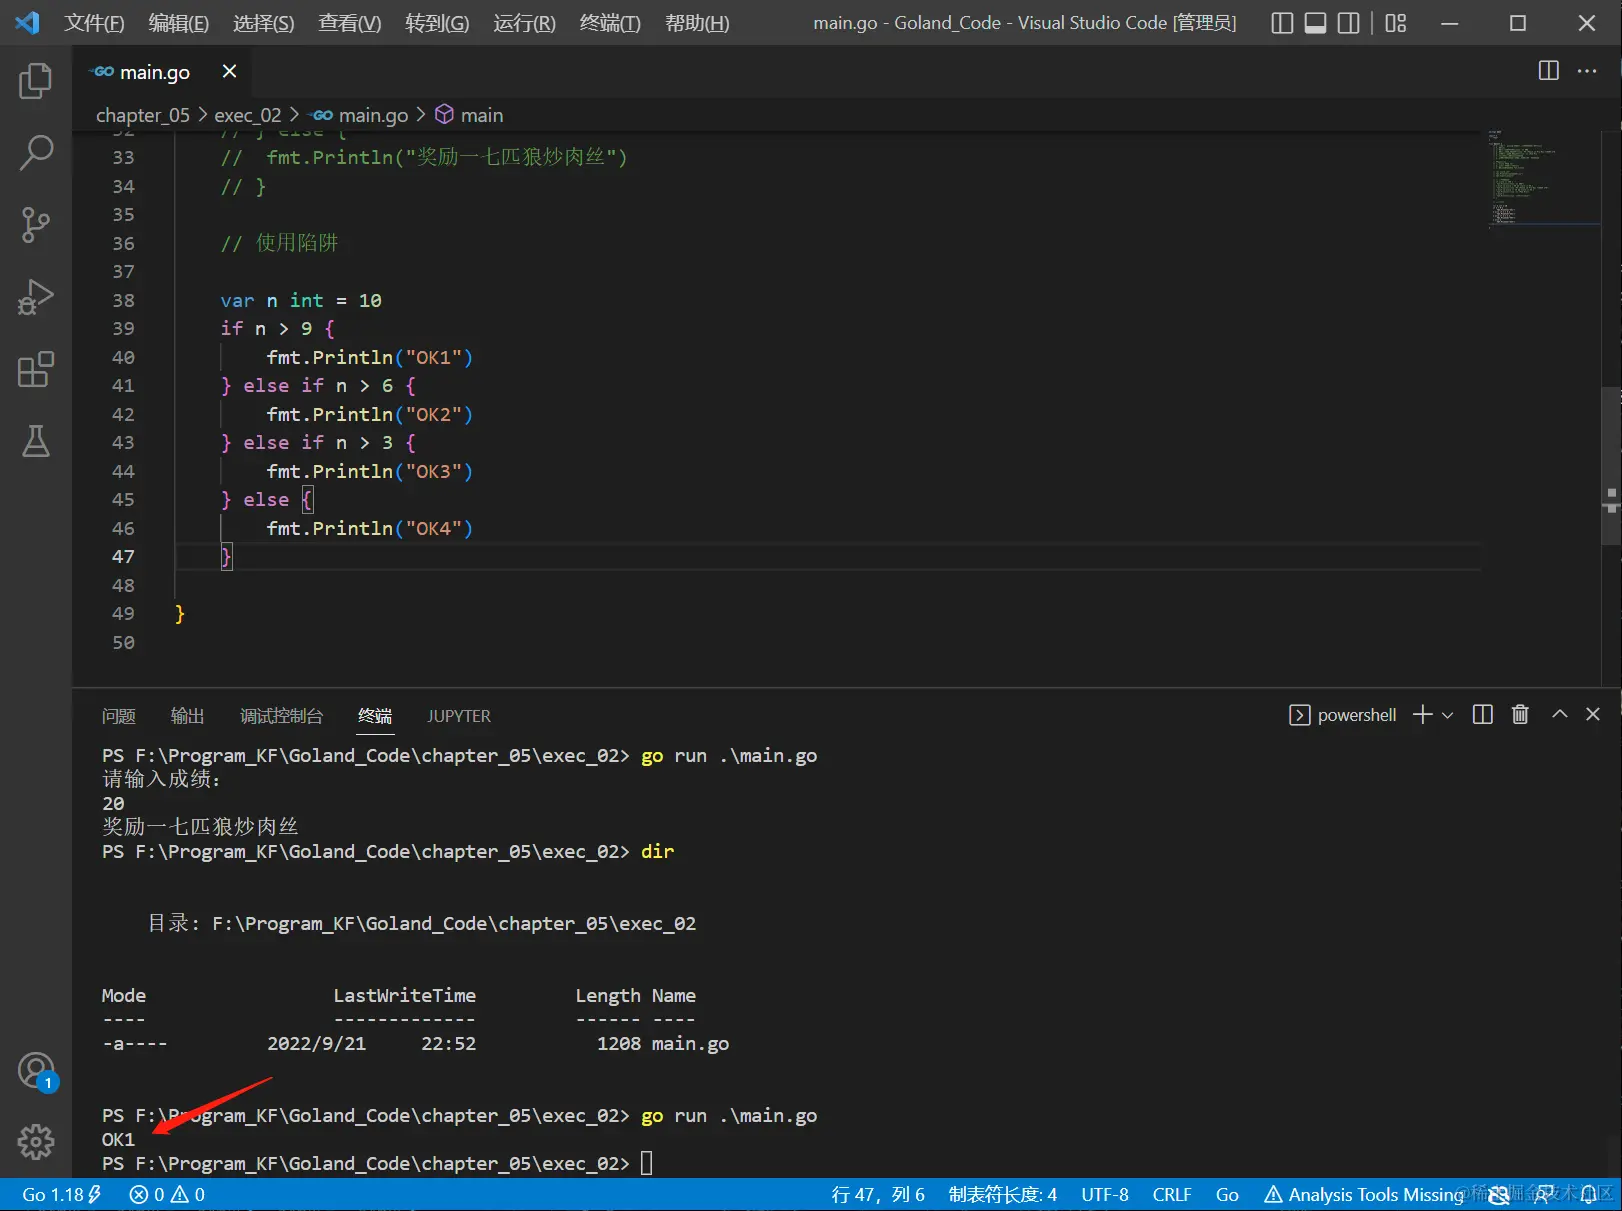Click code line var n int = 10

[301, 300]
